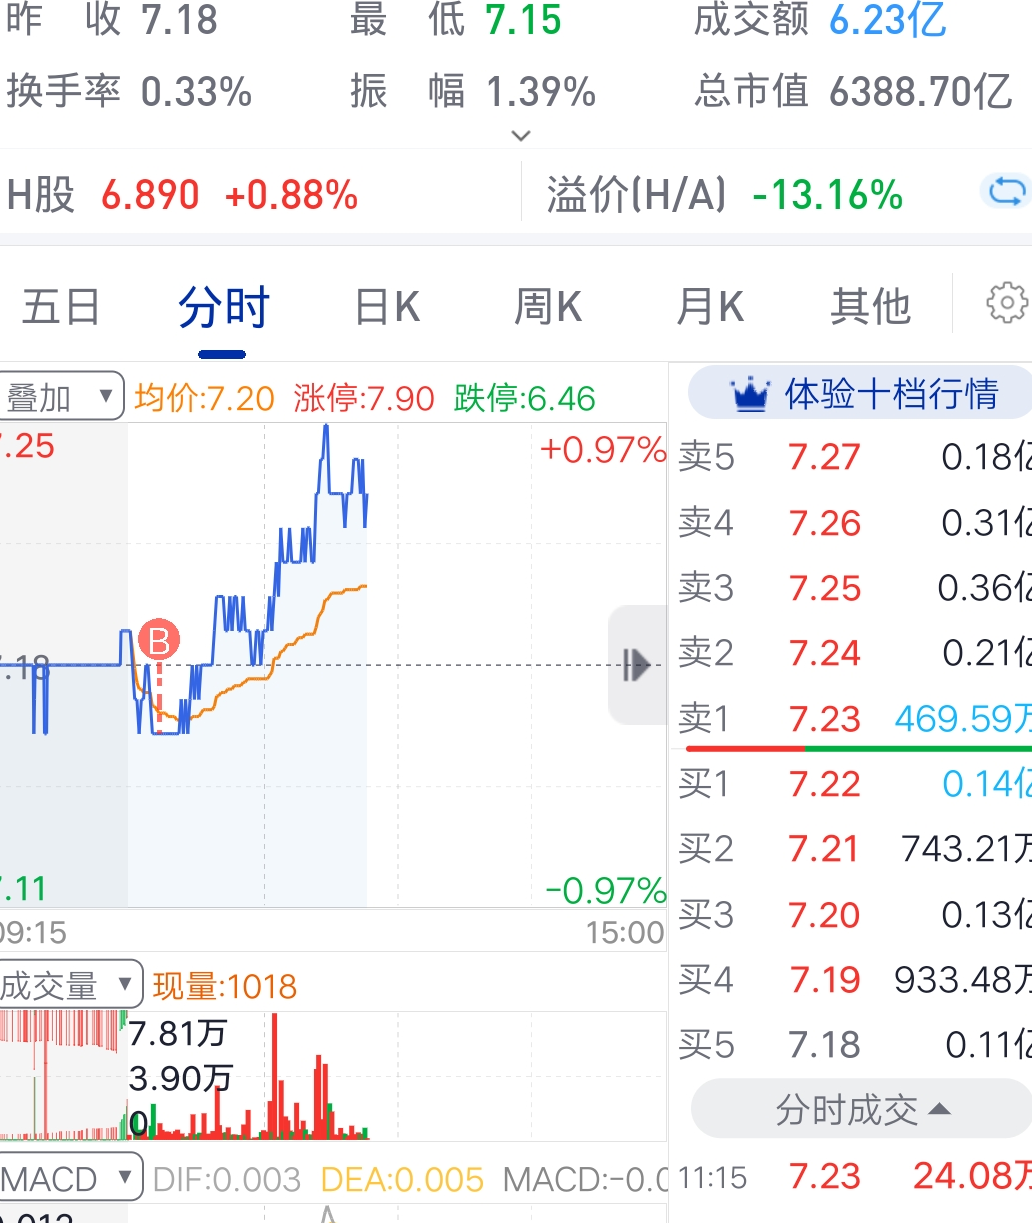Open the 其他 chart tab
This screenshot has width=1032, height=1223.
click(x=870, y=306)
